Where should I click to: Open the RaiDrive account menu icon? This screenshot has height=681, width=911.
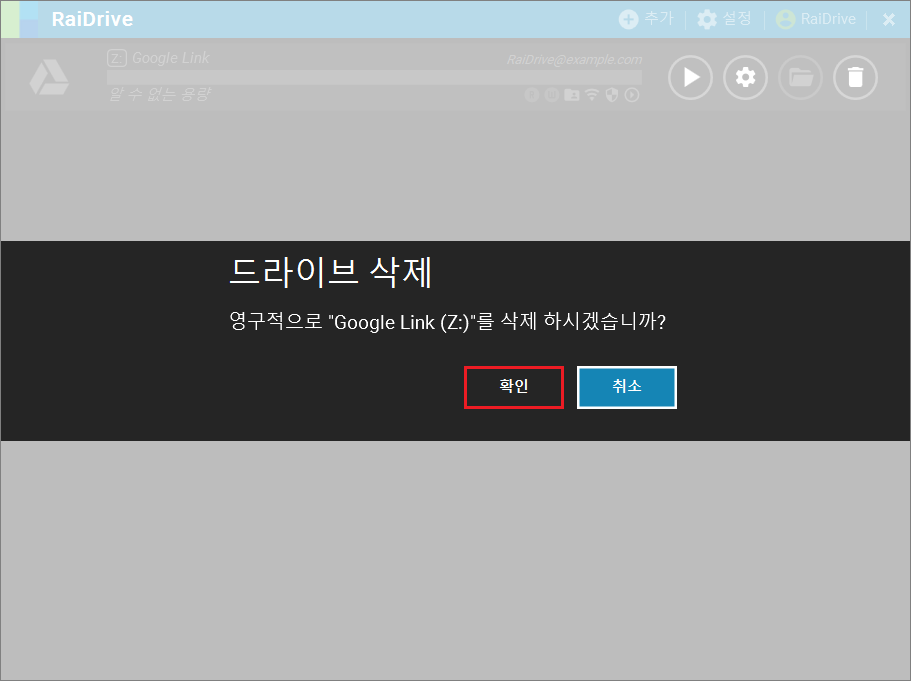(785, 19)
